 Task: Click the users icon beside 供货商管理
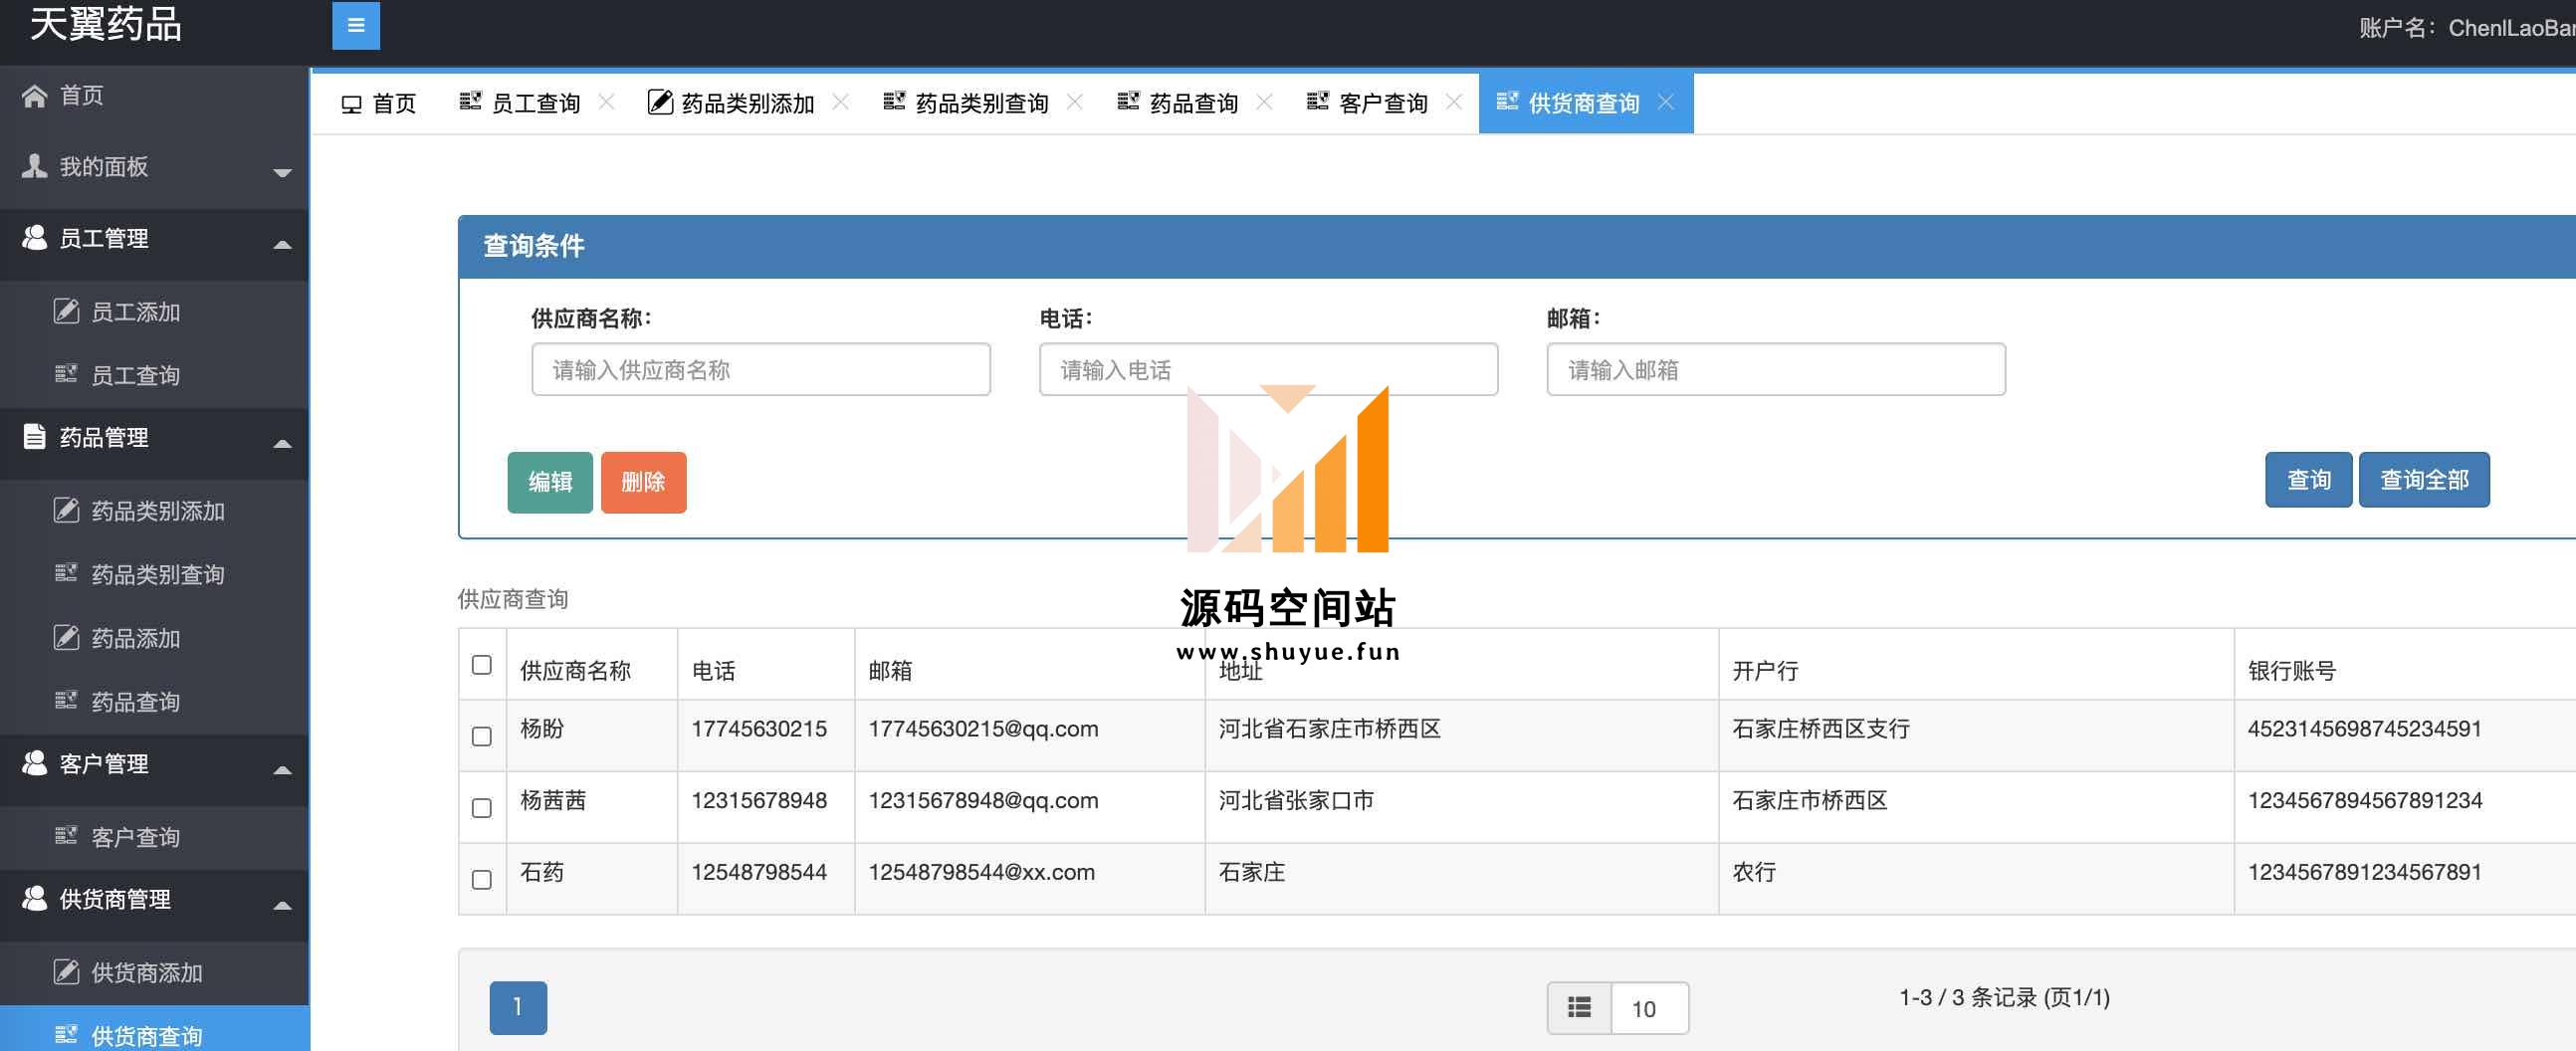(x=34, y=899)
